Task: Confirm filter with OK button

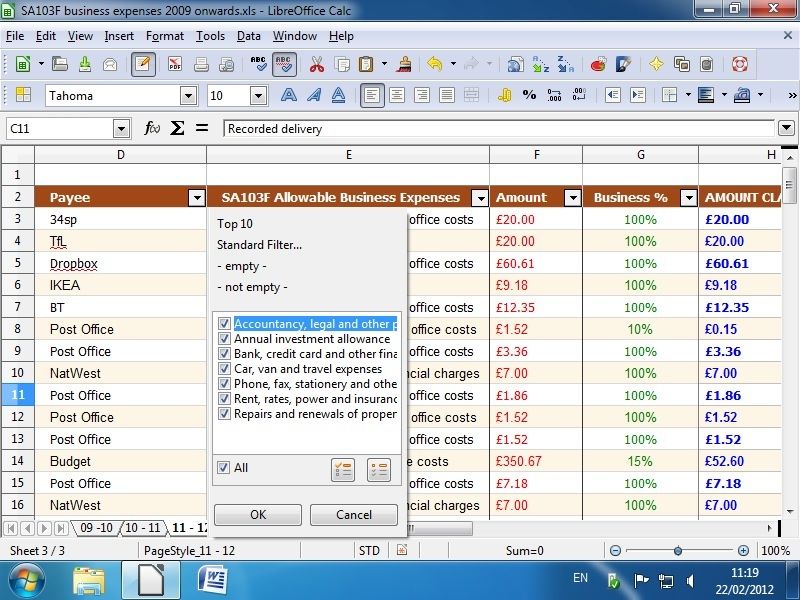Action: click(258, 515)
